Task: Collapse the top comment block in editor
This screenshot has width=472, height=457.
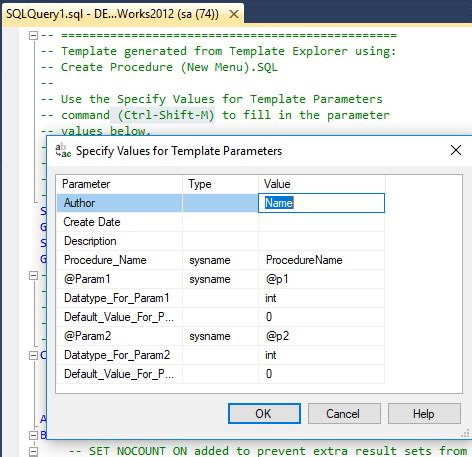Action: pos(33,35)
